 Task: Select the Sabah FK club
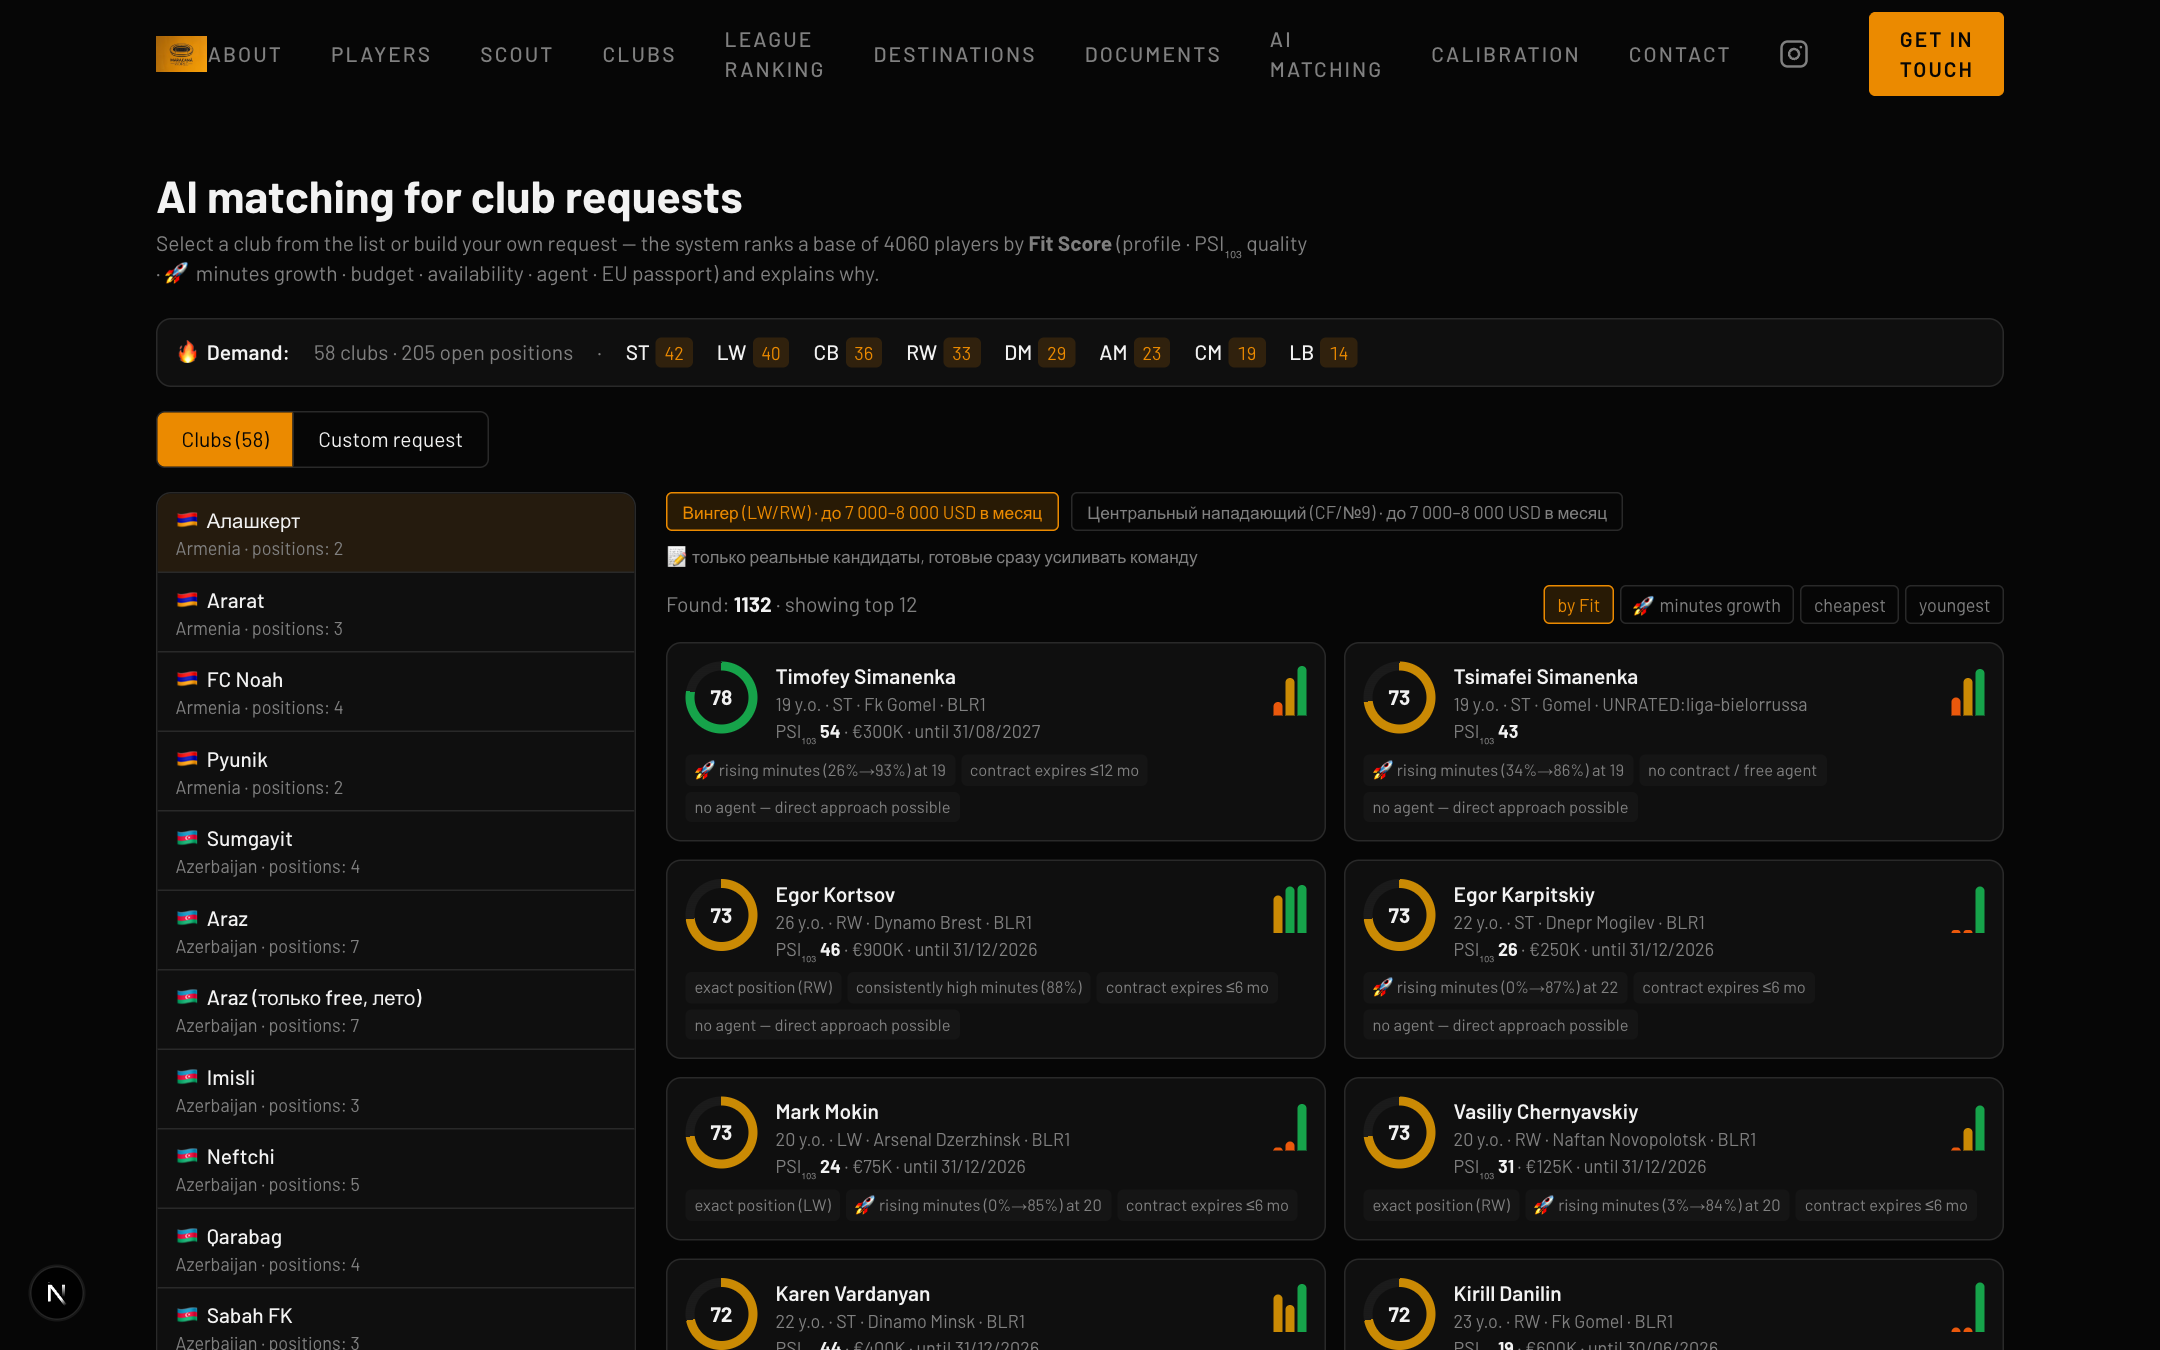[396, 1320]
